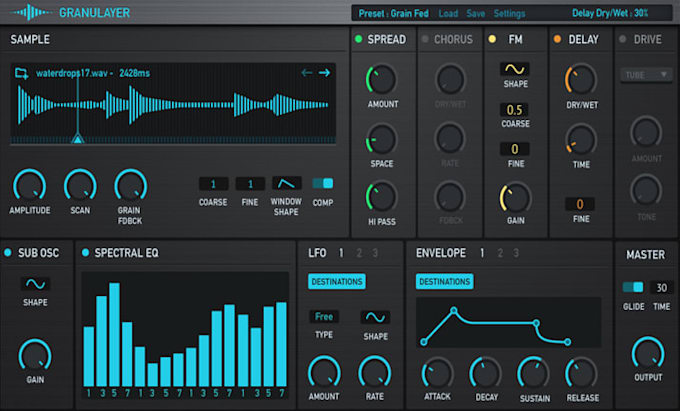
Task: Select Envelope tab 3
Action: (516, 253)
